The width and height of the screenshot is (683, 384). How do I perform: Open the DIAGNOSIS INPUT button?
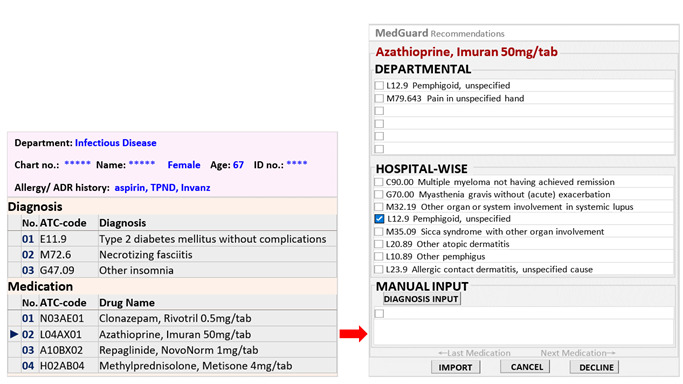point(421,299)
